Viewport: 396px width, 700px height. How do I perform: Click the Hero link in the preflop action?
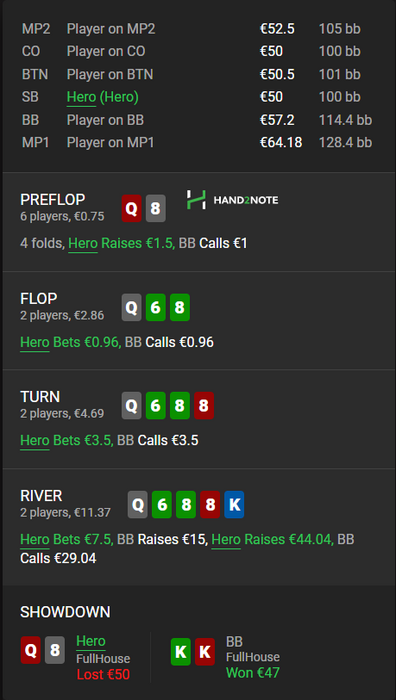click(83, 244)
